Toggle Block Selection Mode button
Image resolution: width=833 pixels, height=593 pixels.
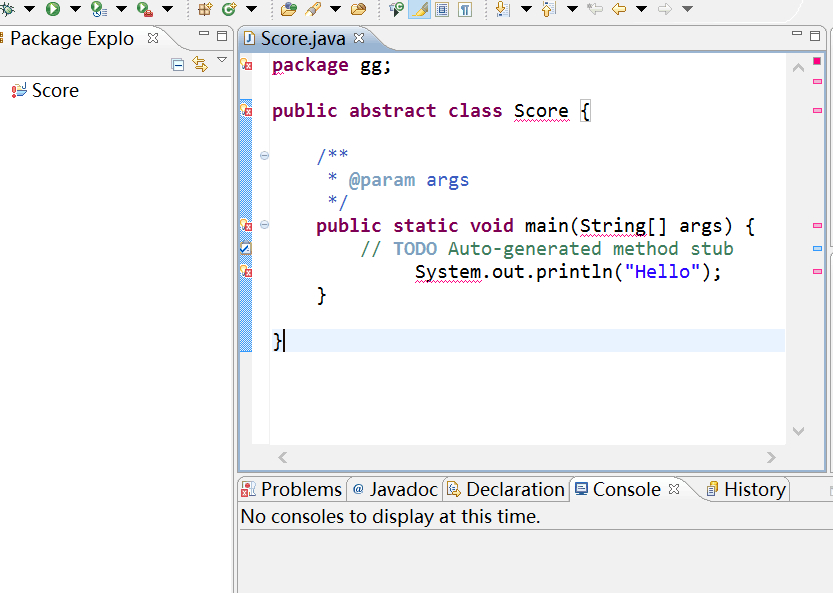coord(442,9)
